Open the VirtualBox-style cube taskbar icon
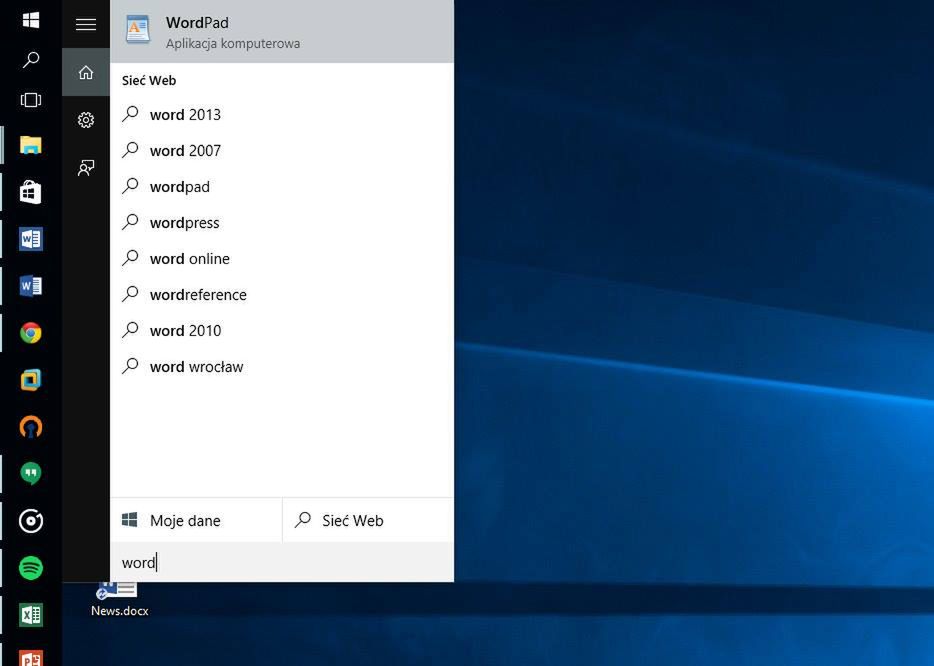 coord(31,379)
